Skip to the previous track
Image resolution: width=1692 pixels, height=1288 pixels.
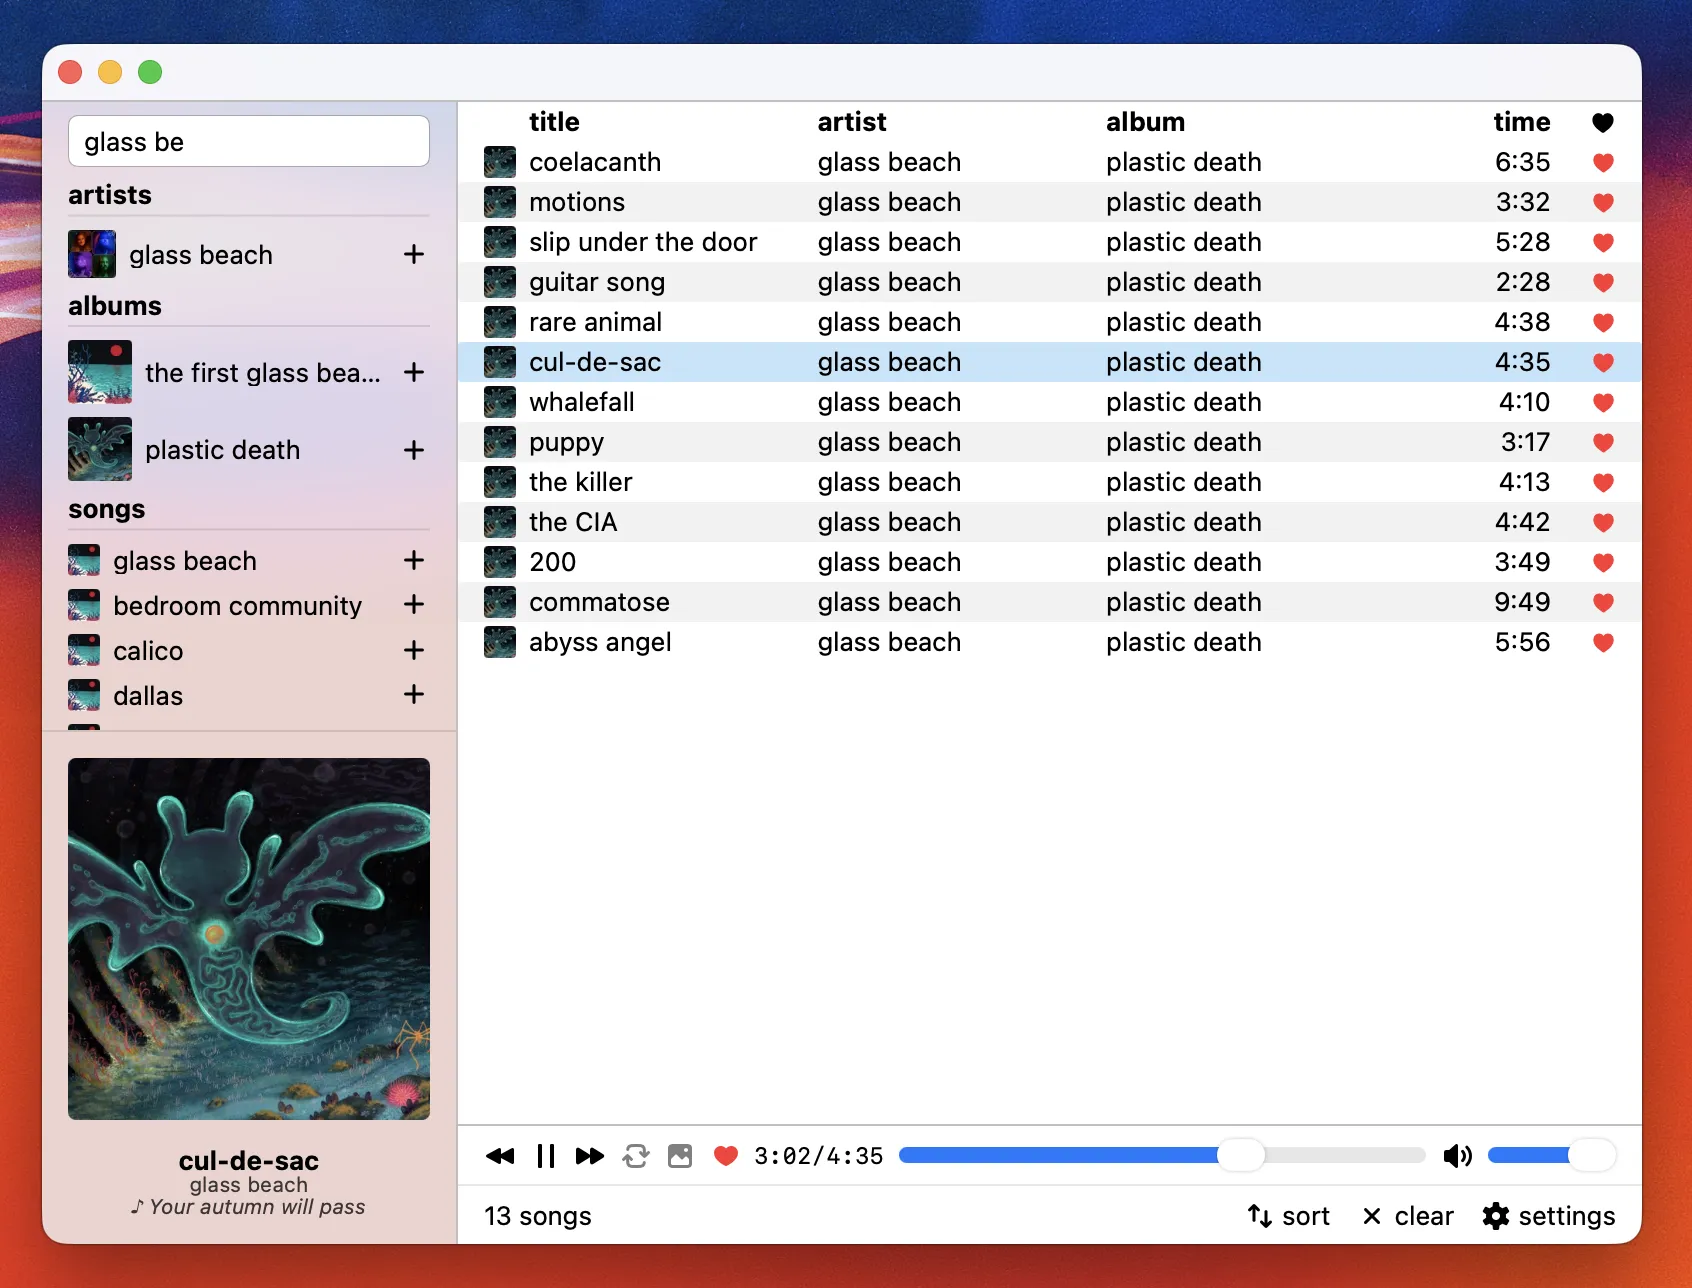coord(500,1156)
